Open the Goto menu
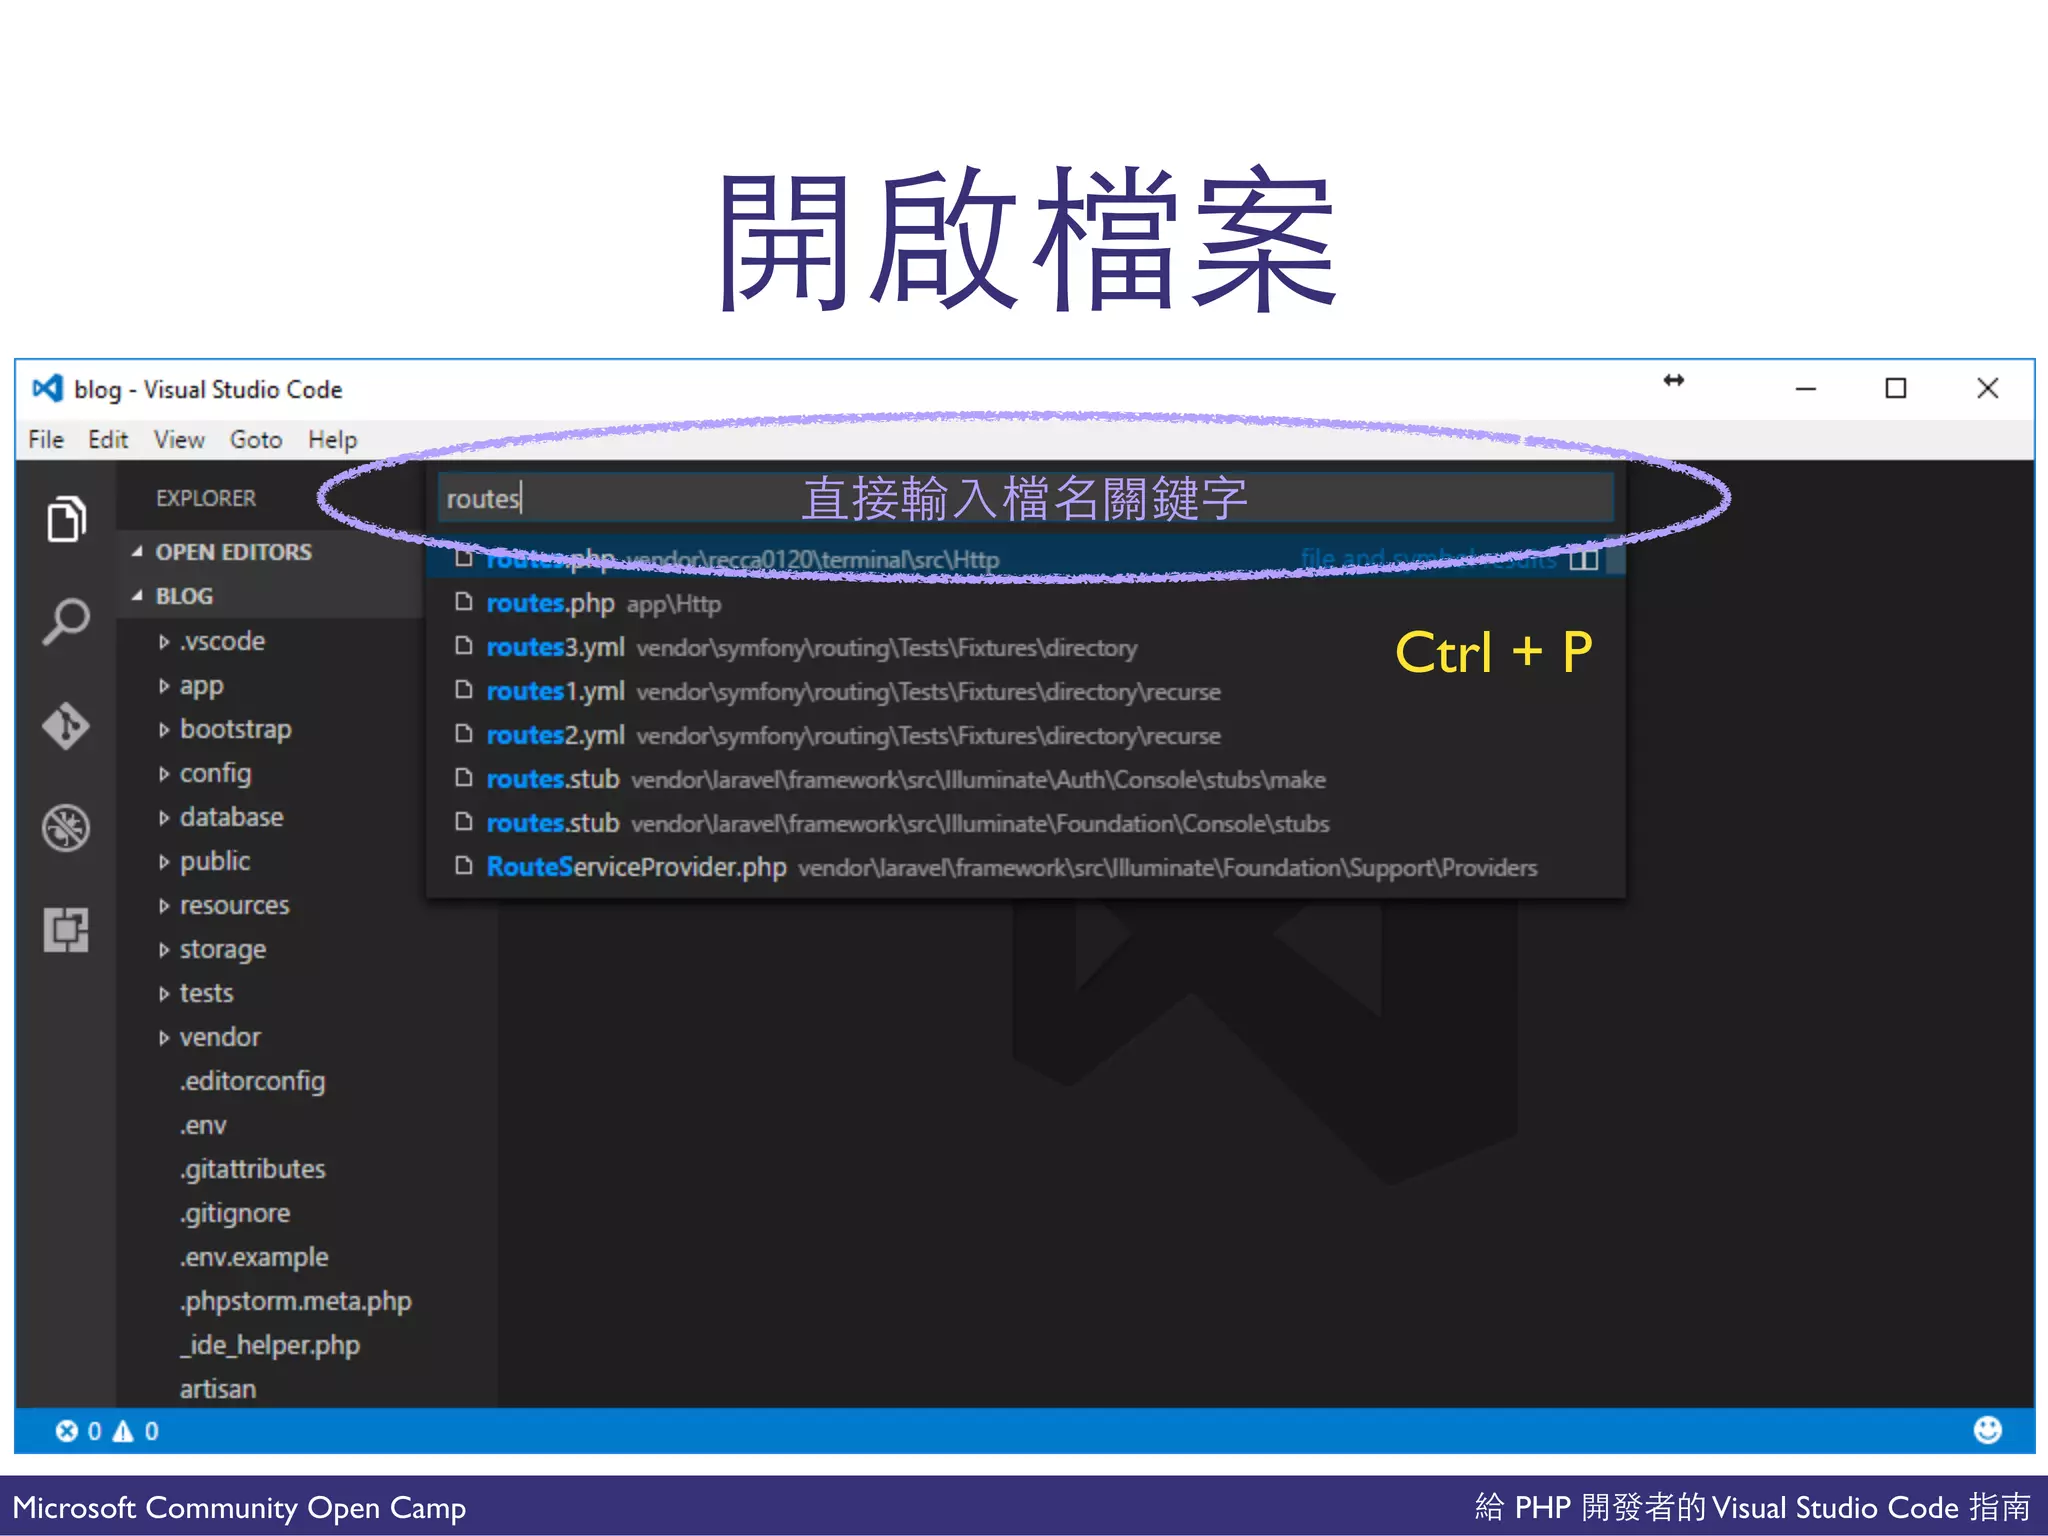 (x=256, y=440)
